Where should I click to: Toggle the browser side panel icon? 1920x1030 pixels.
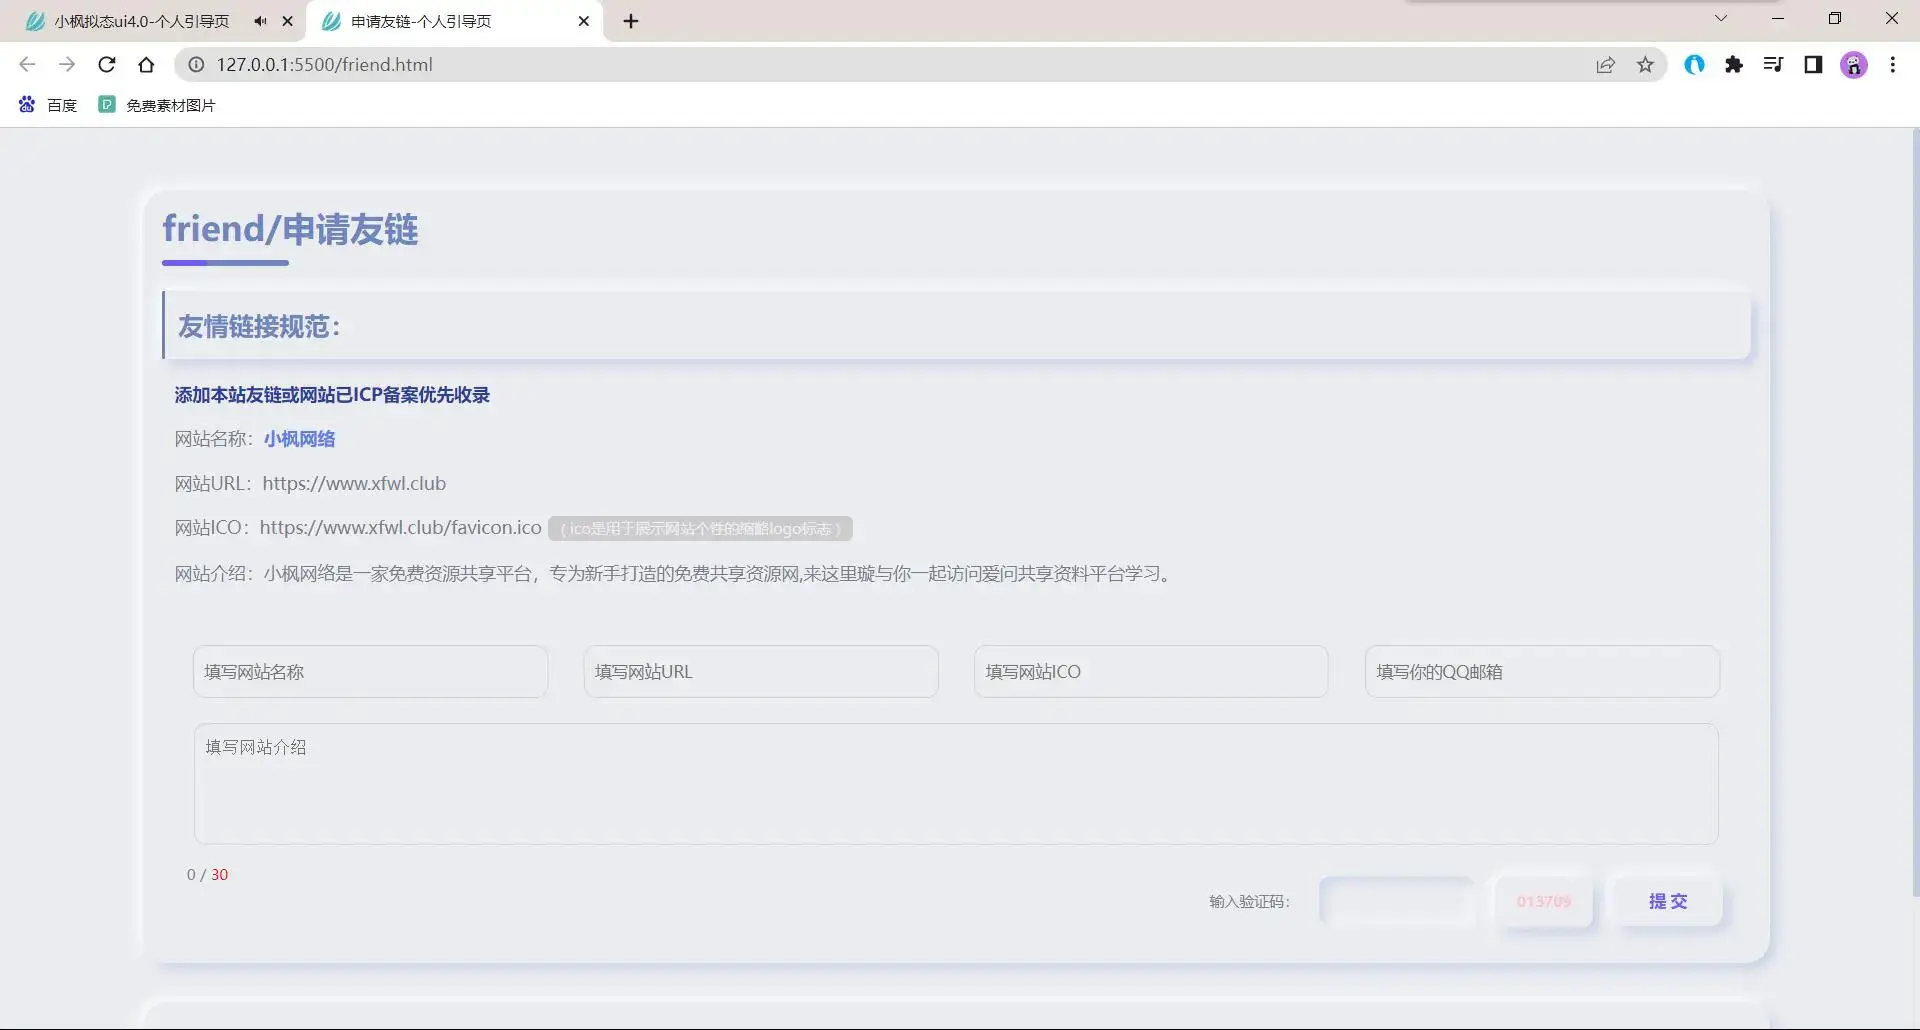(x=1813, y=65)
